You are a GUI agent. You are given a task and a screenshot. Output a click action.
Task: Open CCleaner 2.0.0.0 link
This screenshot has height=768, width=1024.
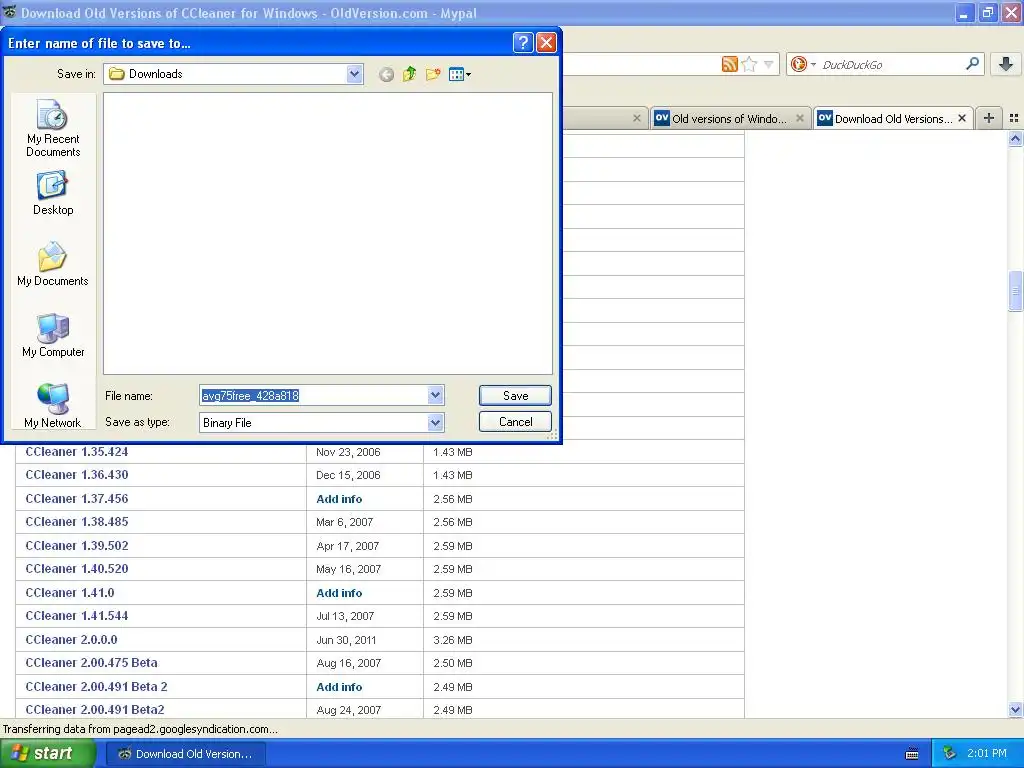point(71,640)
